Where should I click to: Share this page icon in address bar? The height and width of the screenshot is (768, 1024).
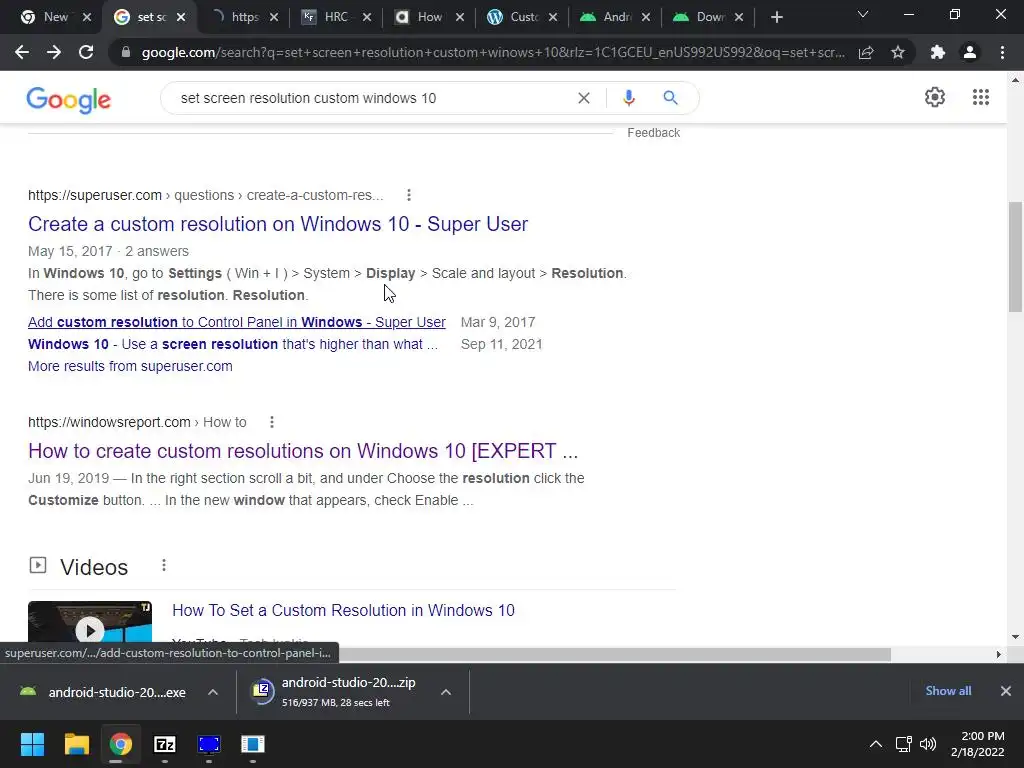pos(866,52)
